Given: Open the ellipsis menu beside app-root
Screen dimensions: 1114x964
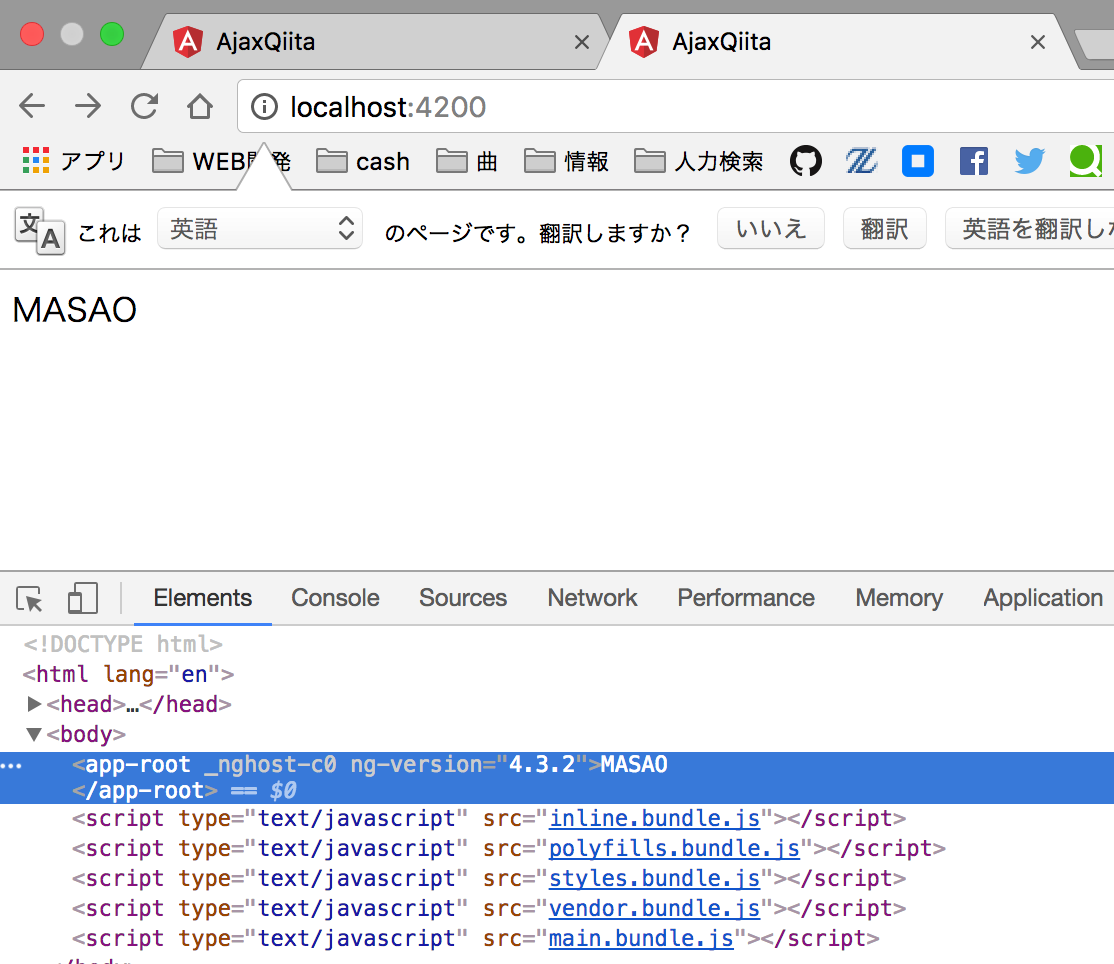Looking at the screenshot, I should coord(11,766).
